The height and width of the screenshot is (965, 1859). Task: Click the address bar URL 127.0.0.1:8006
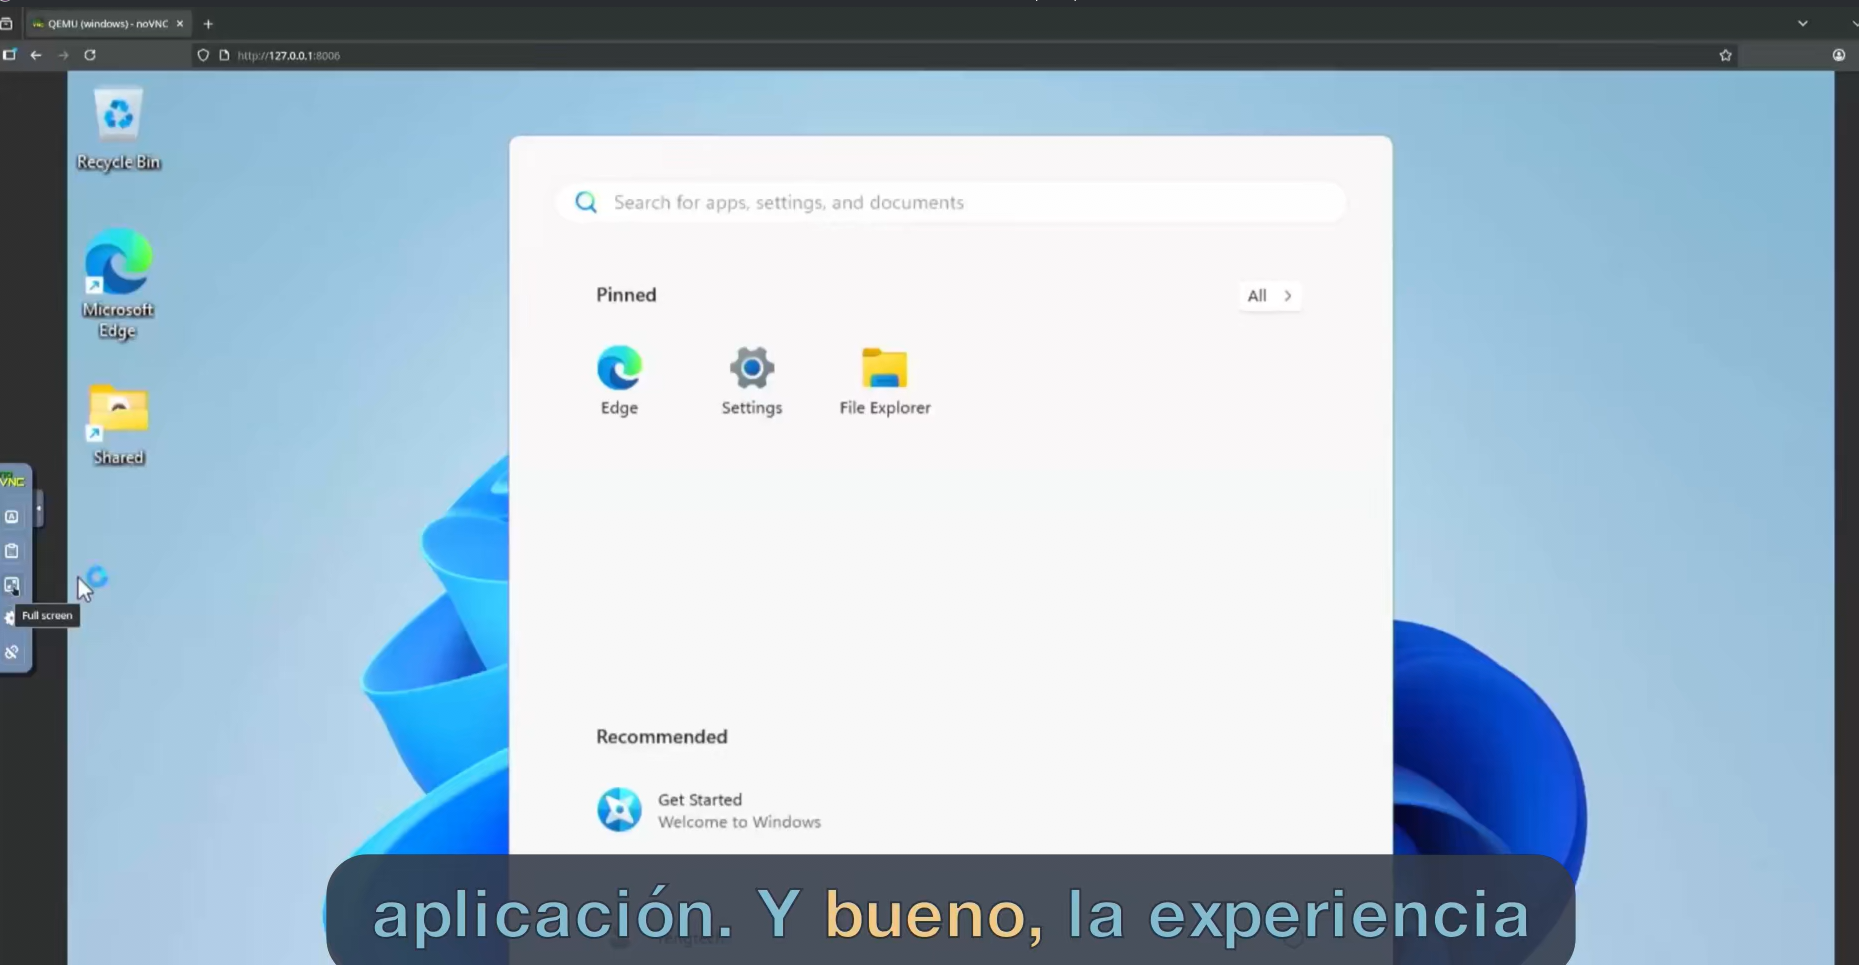(x=289, y=55)
